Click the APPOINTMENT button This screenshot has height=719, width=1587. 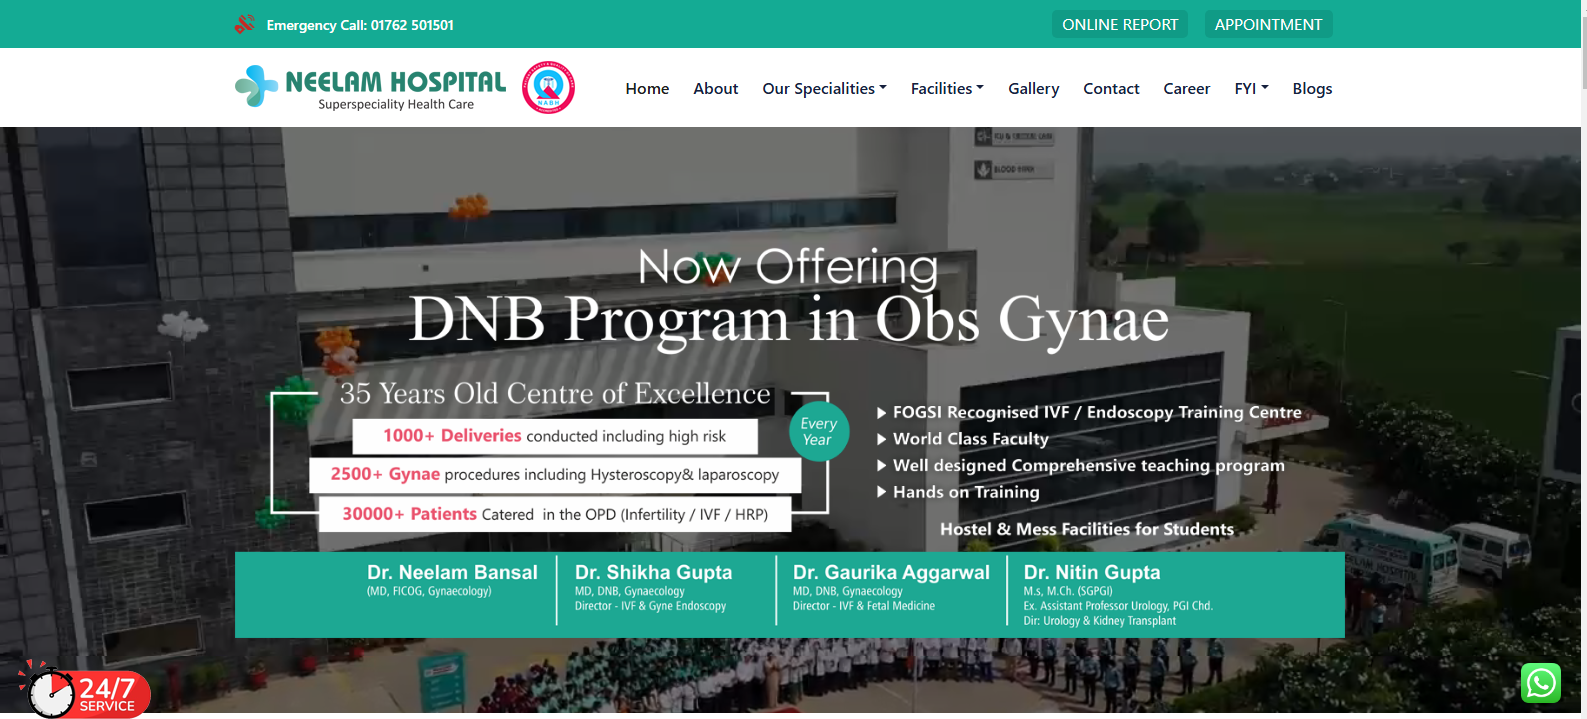click(x=1268, y=24)
